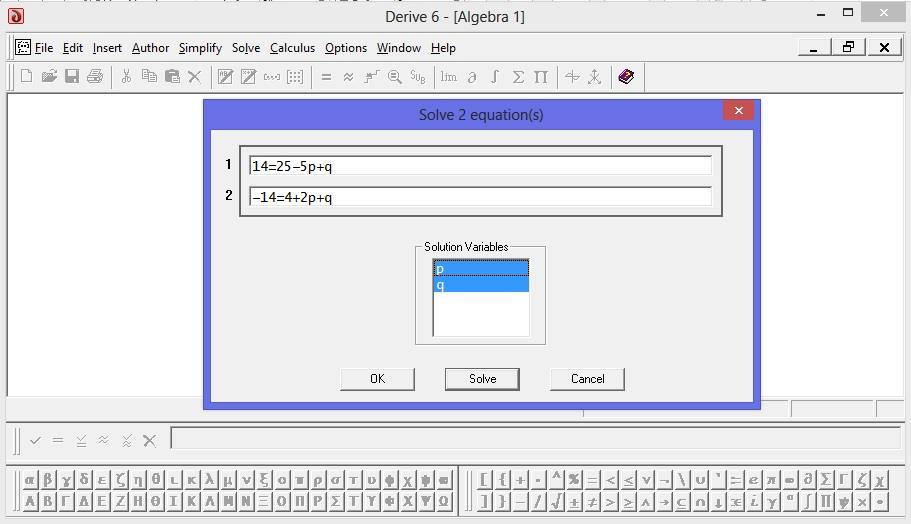Image resolution: width=911 pixels, height=524 pixels.
Task: Open the 3D-plot window icon
Action: [x=594, y=77]
